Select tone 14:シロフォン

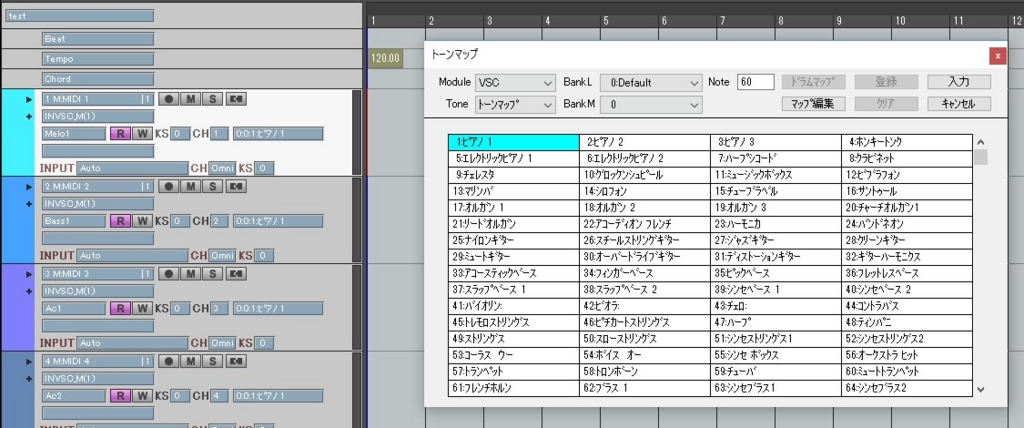pos(645,191)
